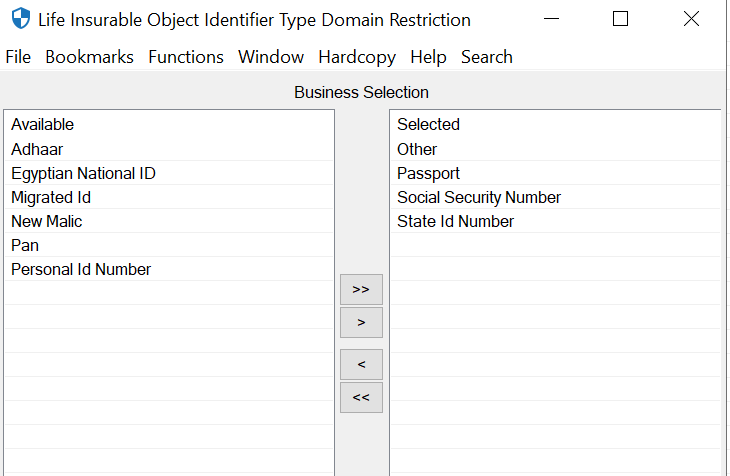Maximize the application window
Viewport: 730px width, 476px height.
point(620,19)
